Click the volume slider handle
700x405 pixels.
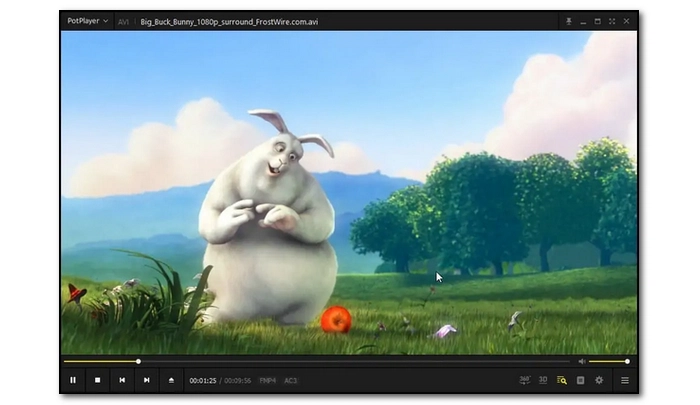click(x=627, y=361)
